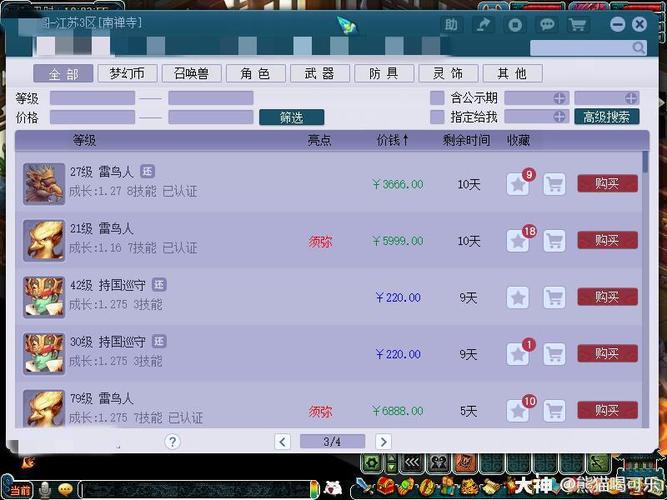Sort listings by 价钱 column header
667x500 pixels.
[x=392, y=141]
